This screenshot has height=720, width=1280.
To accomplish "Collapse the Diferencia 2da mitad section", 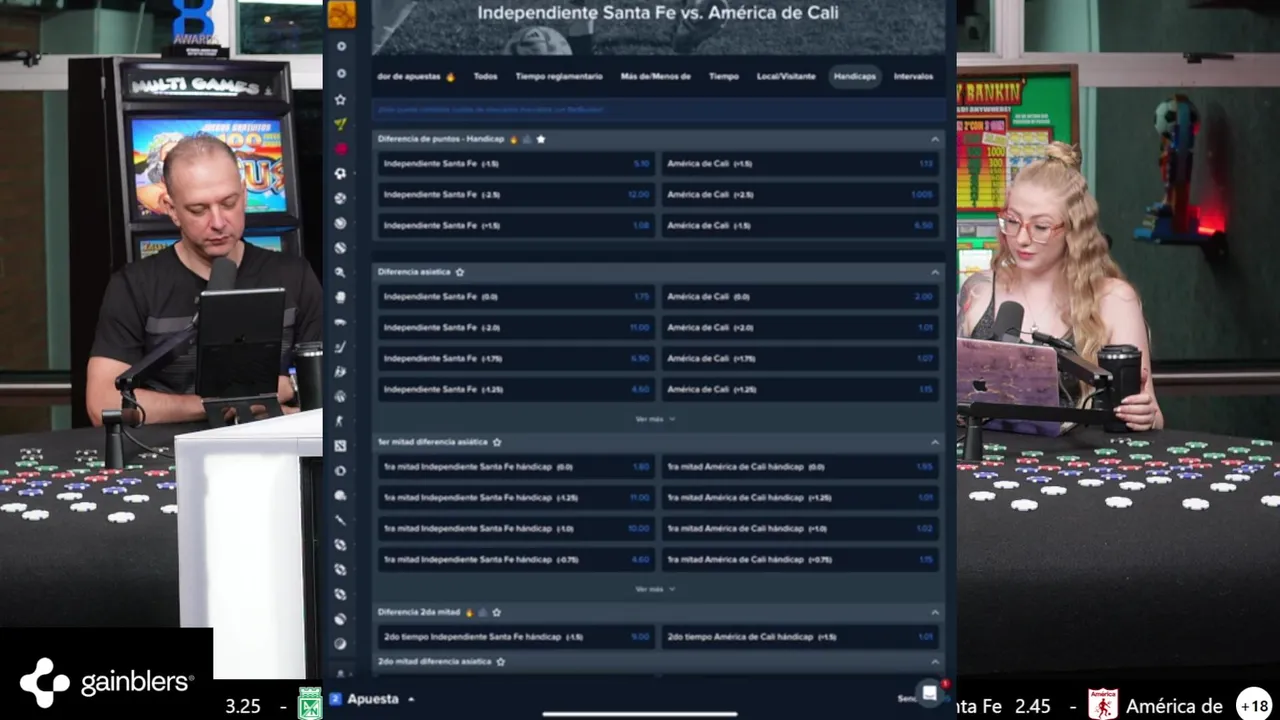I will [x=935, y=612].
